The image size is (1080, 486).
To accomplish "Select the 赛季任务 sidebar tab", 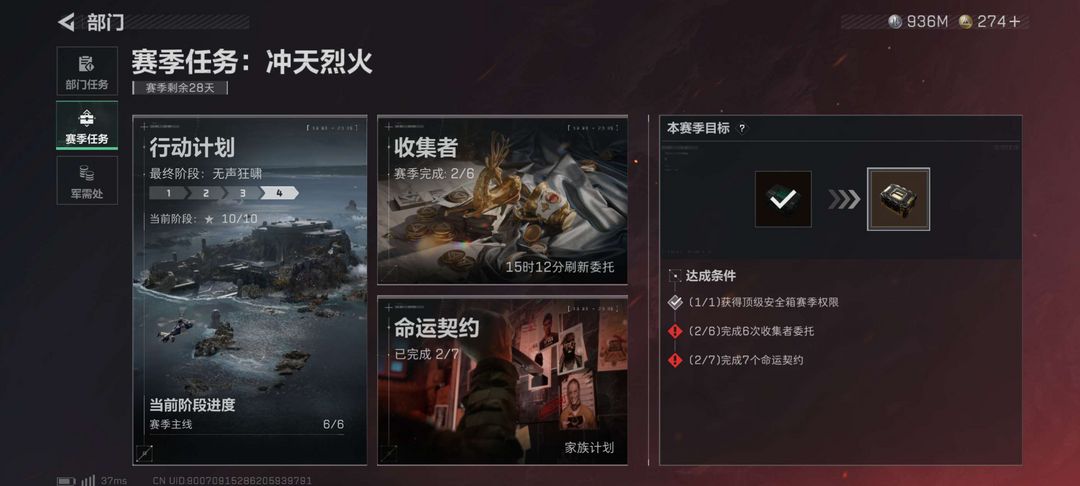I will tap(87, 125).
